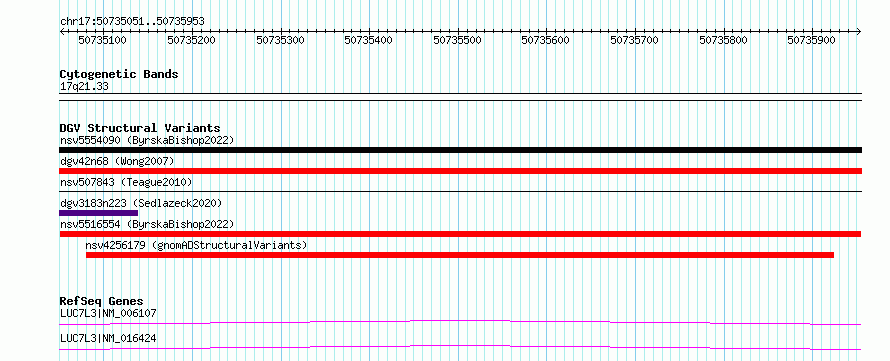The height and width of the screenshot is (361, 890).
Task: Open the nsv4256179 (gnomADStructuralVariants) label
Action: [196, 245]
